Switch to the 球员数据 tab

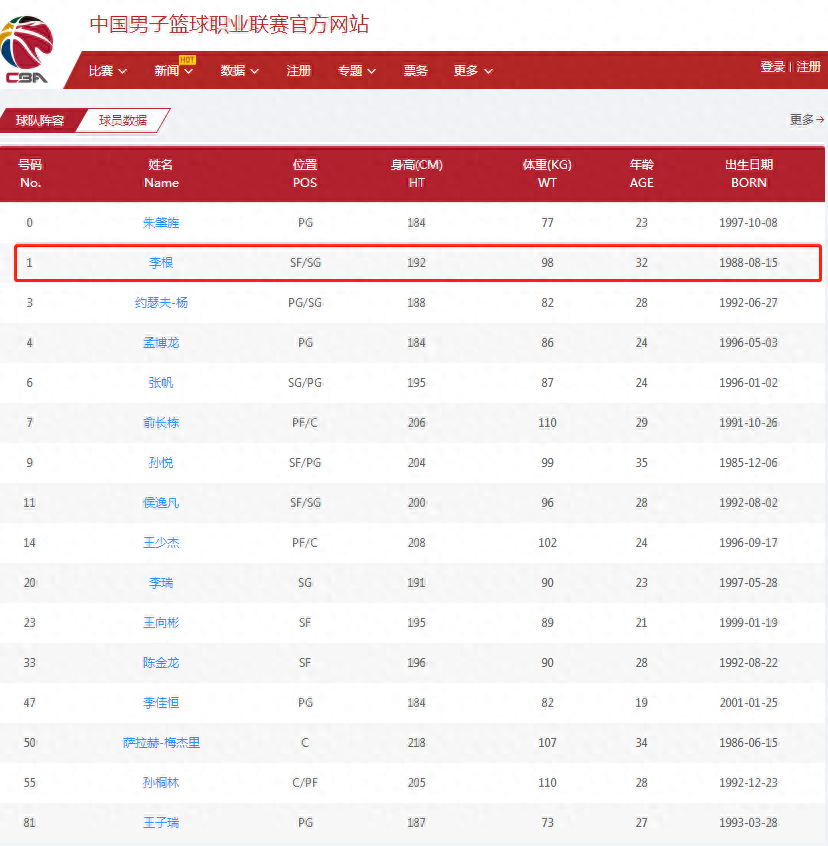click(x=122, y=121)
